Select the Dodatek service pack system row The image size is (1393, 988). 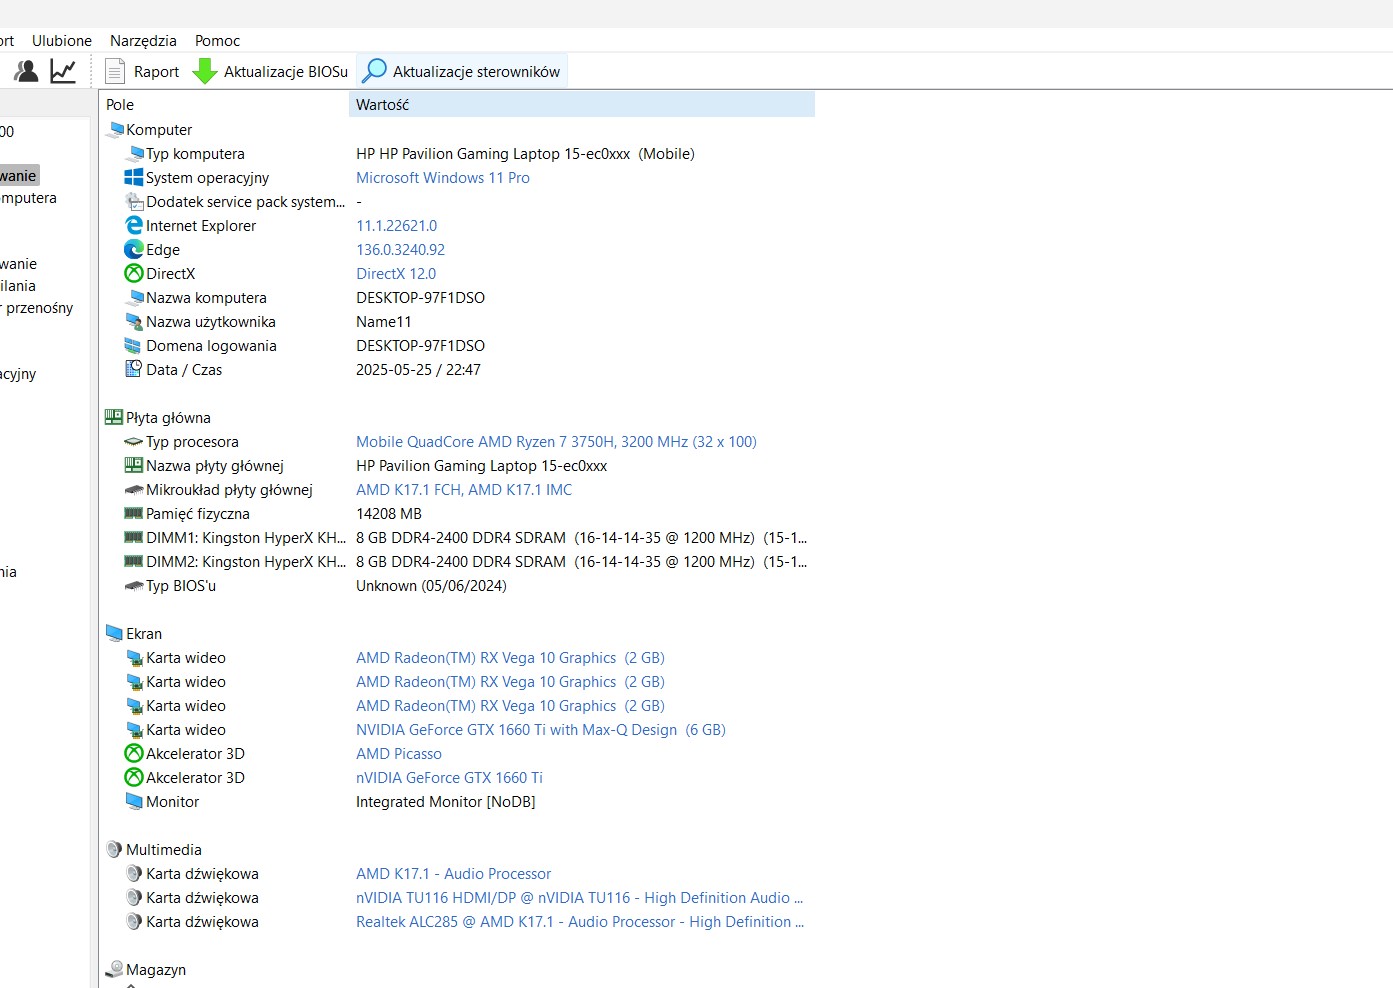(x=458, y=202)
